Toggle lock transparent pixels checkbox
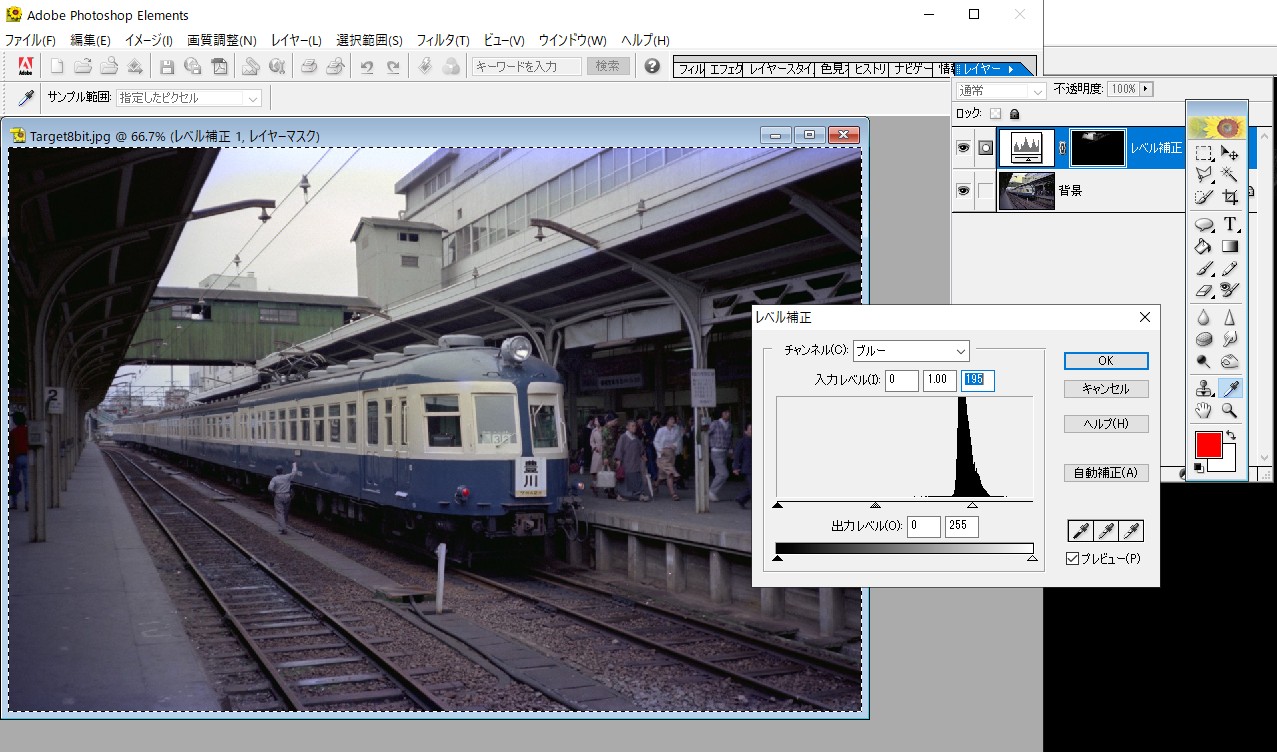The height and width of the screenshot is (752, 1277). click(995, 114)
